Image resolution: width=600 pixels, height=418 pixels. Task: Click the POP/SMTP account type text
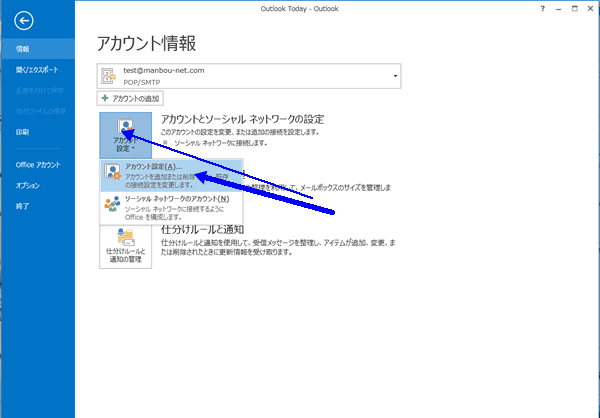click(x=142, y=82)
